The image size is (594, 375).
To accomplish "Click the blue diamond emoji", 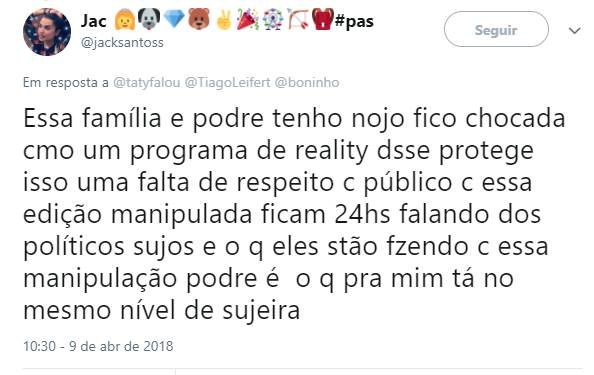I will click(x=174, y=19).
